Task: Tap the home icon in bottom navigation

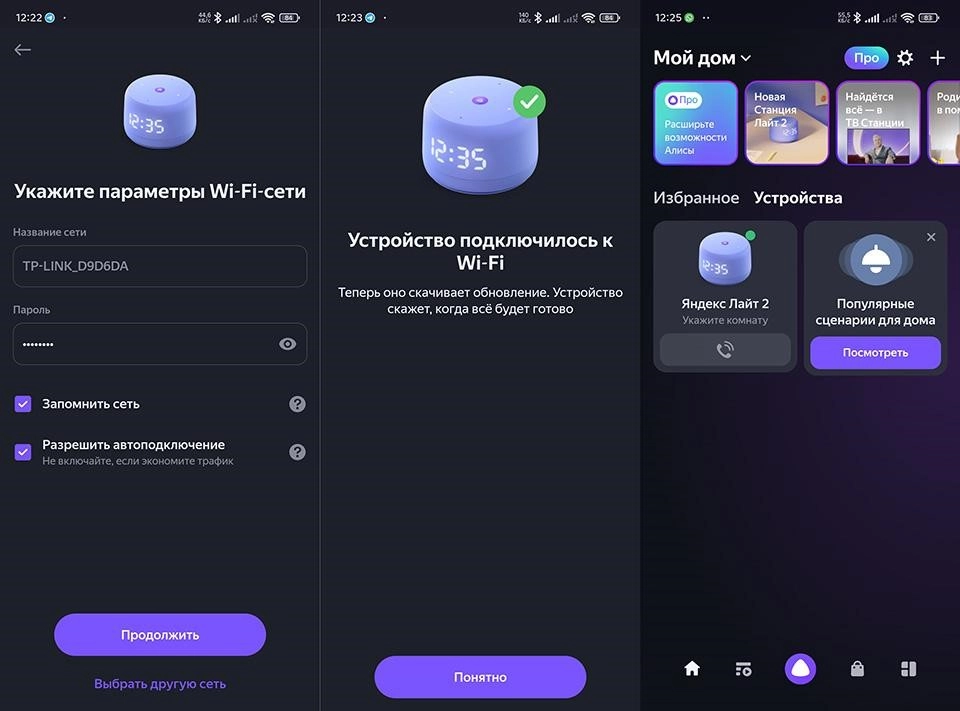Action: click(692, 669)
